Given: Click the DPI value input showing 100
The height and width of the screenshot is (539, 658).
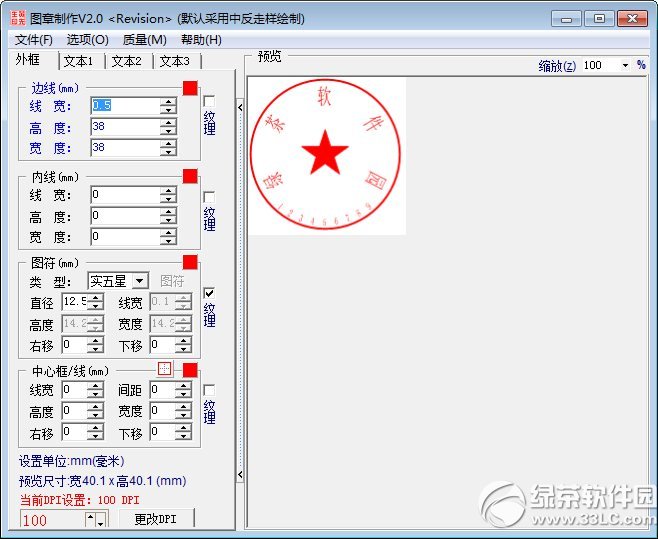Looking at the screenshot, I should point(52,520).
